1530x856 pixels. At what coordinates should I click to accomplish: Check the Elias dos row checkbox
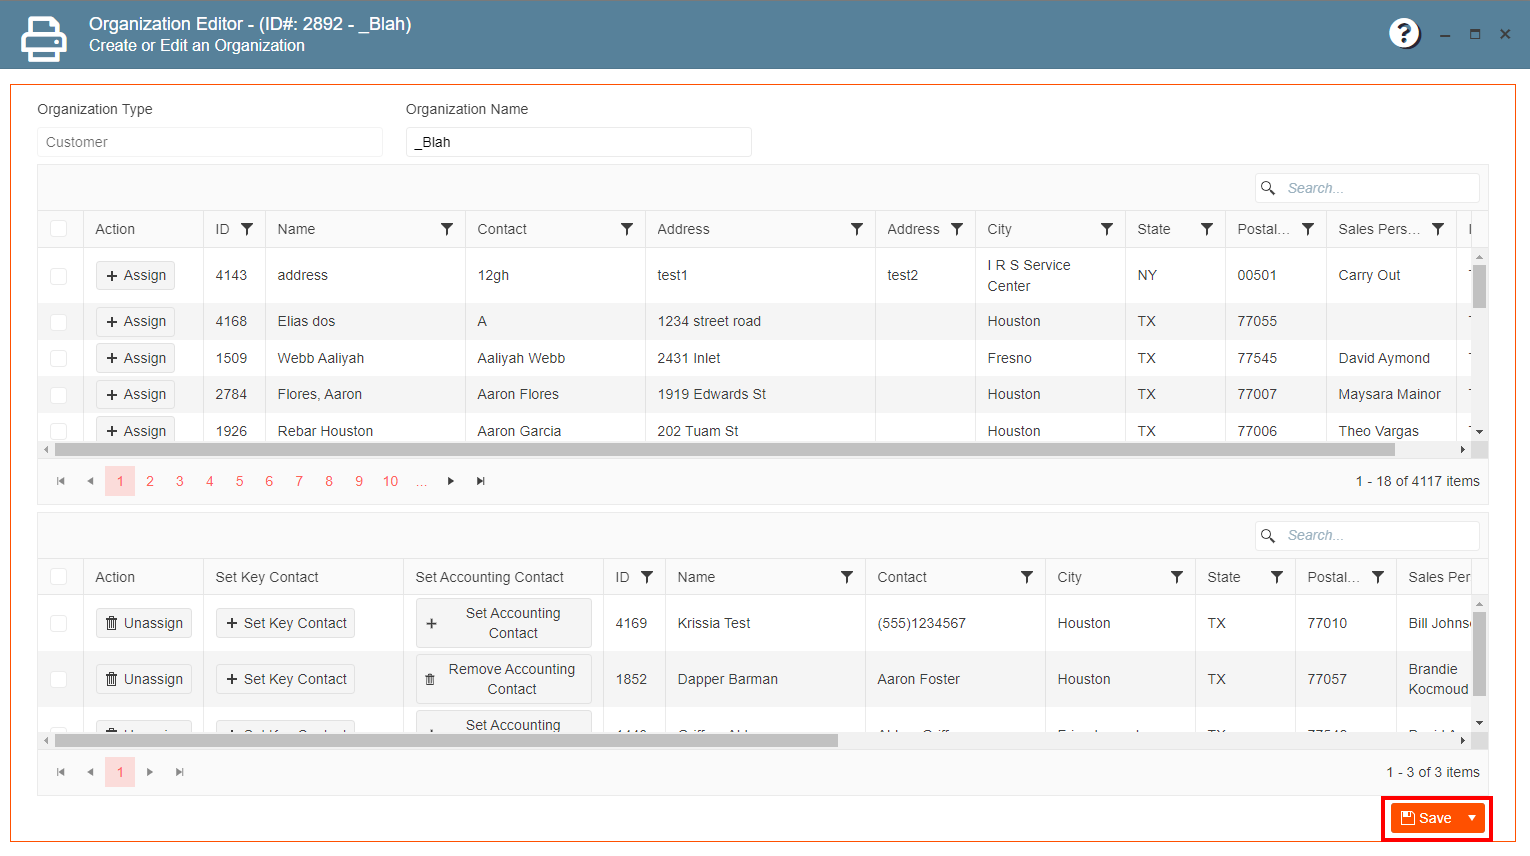click(x=59, y=322)
